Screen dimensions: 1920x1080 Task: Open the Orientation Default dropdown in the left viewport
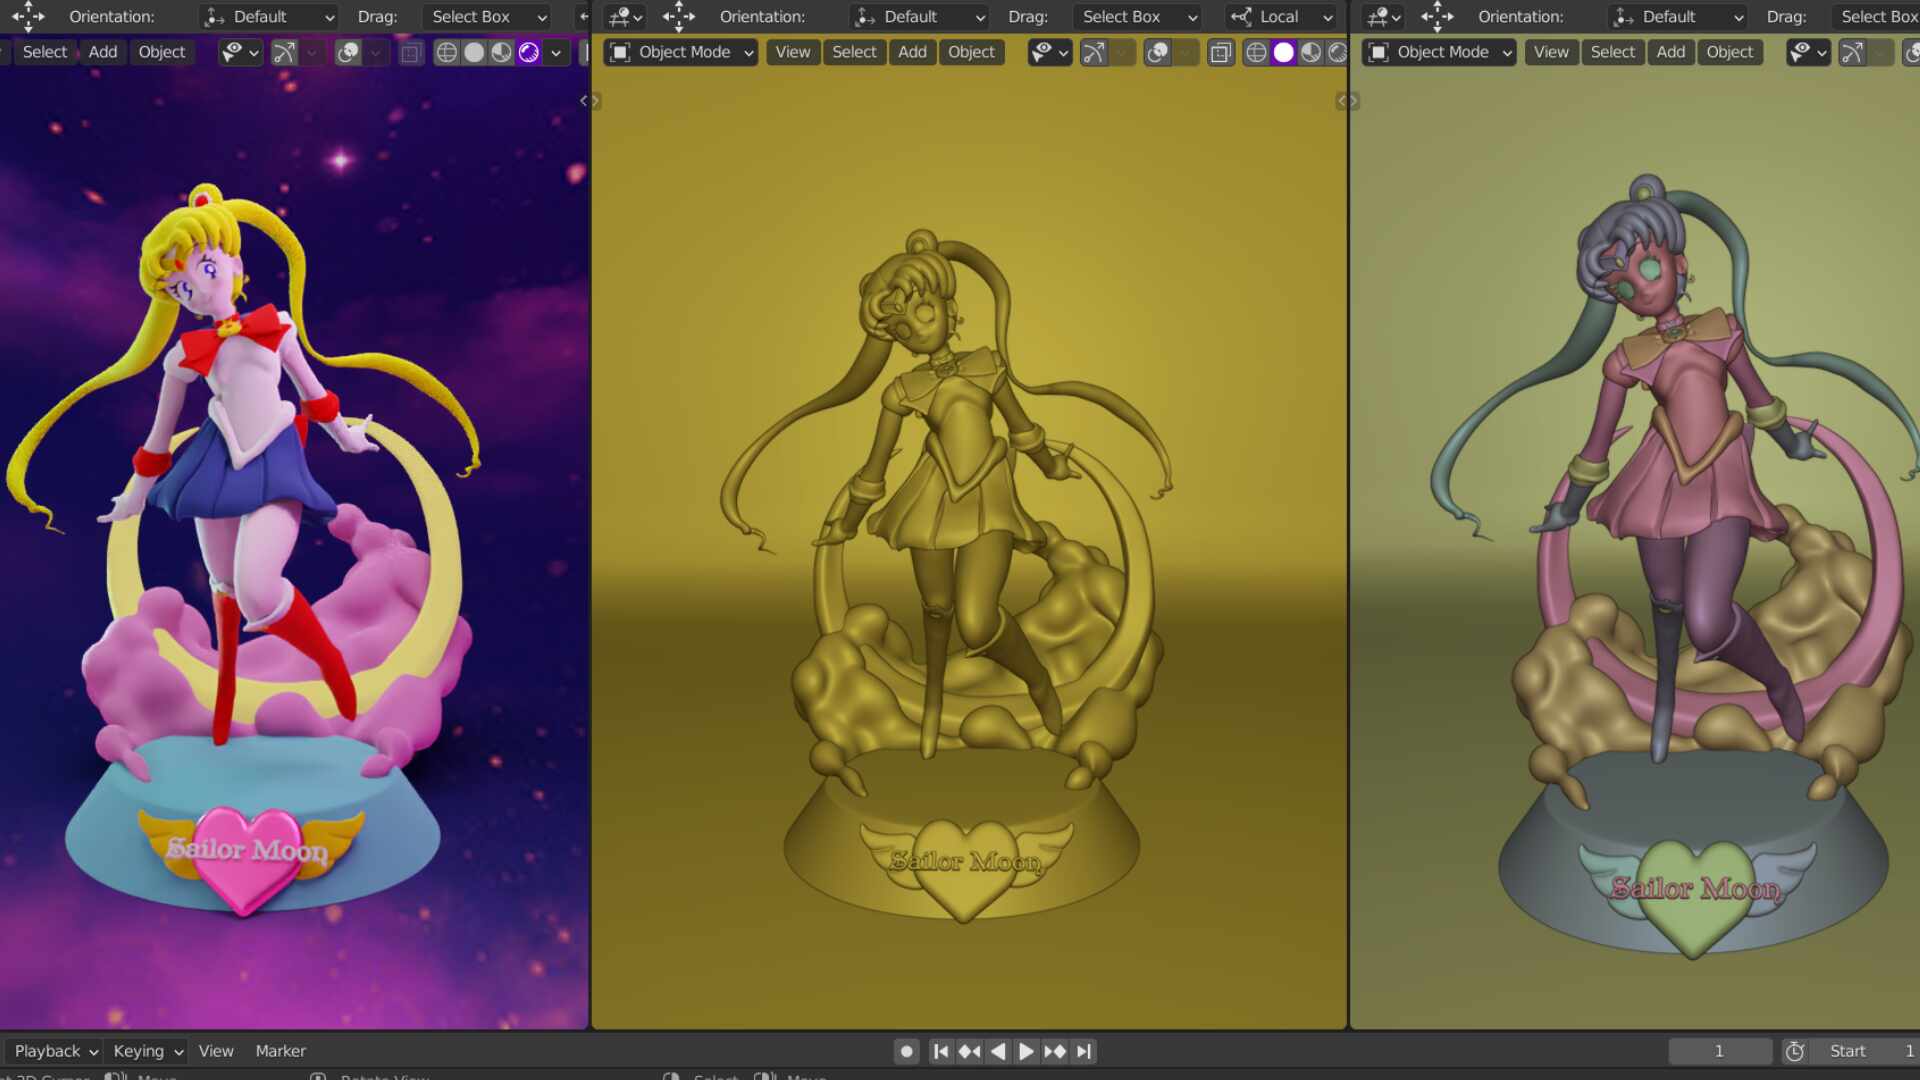(270, 17)
